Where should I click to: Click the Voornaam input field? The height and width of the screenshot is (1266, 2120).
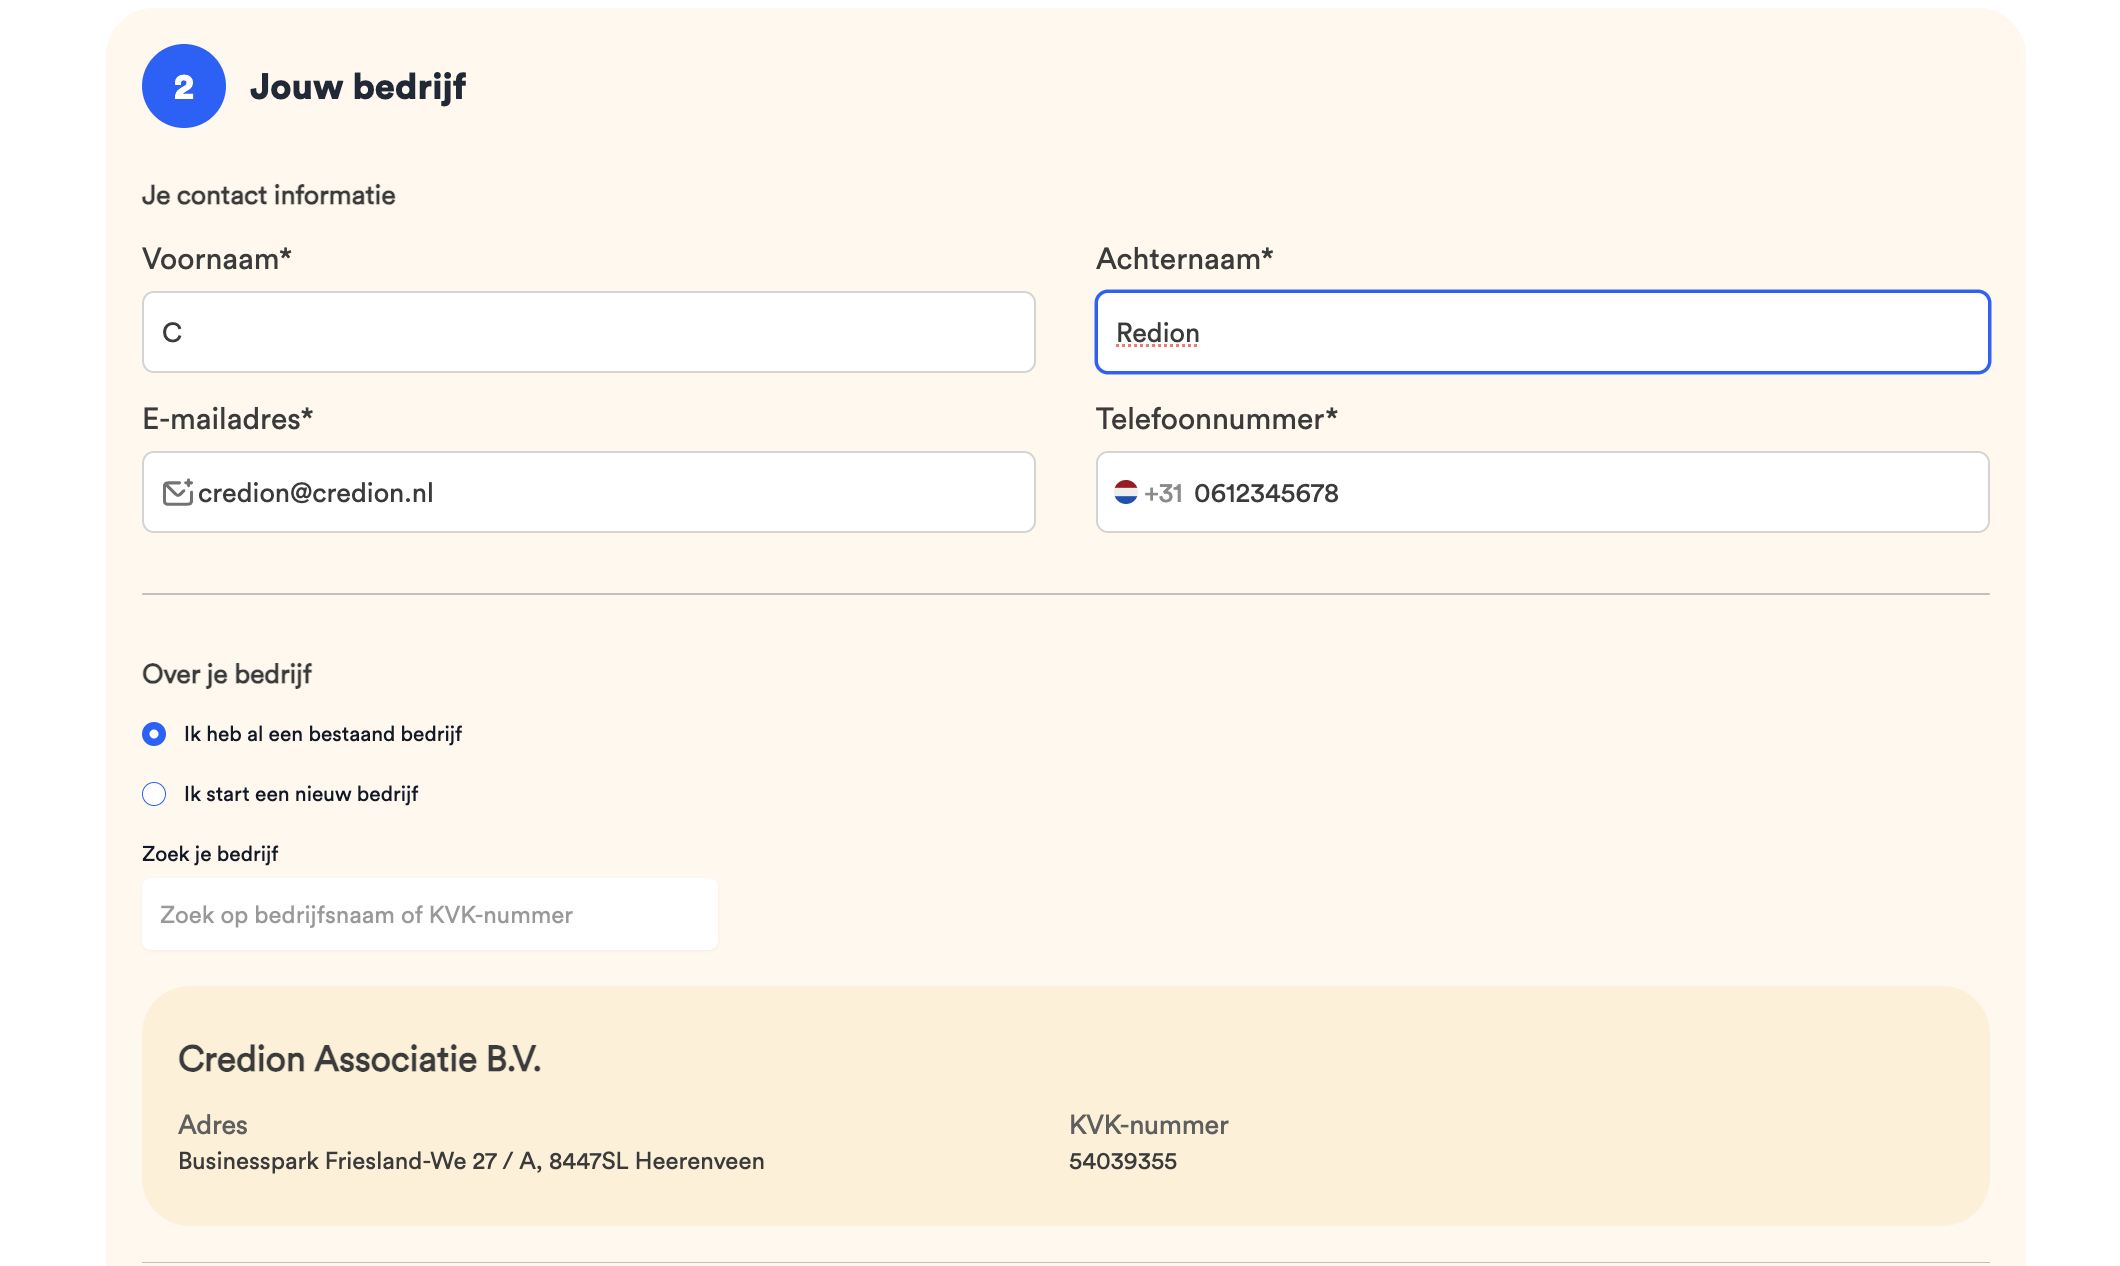588,332
